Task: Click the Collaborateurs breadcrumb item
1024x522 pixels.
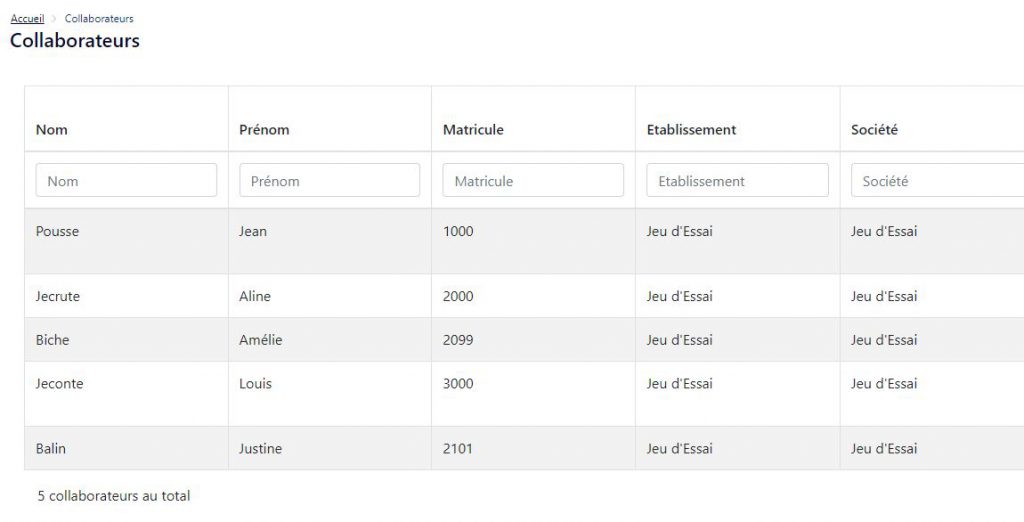Action: (x=99, y=18)
